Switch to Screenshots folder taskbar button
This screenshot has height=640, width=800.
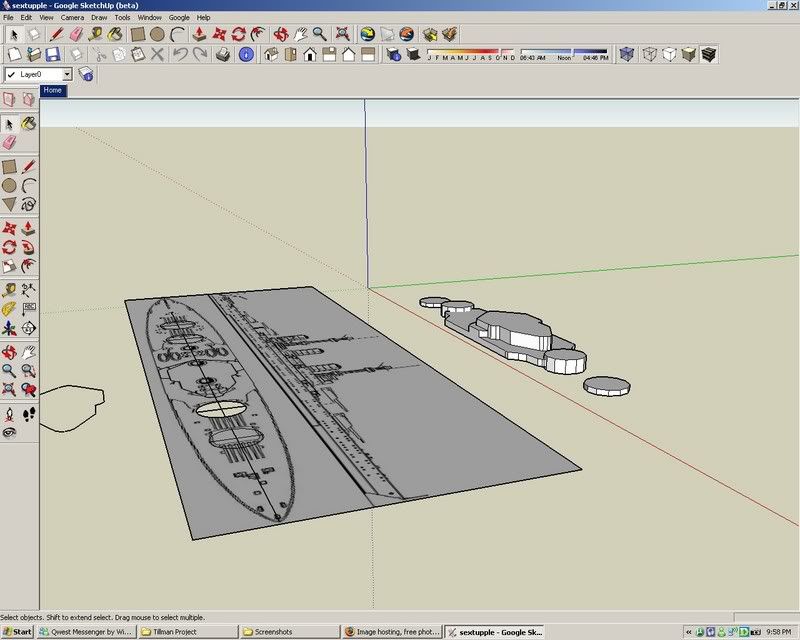pos(290,632)
